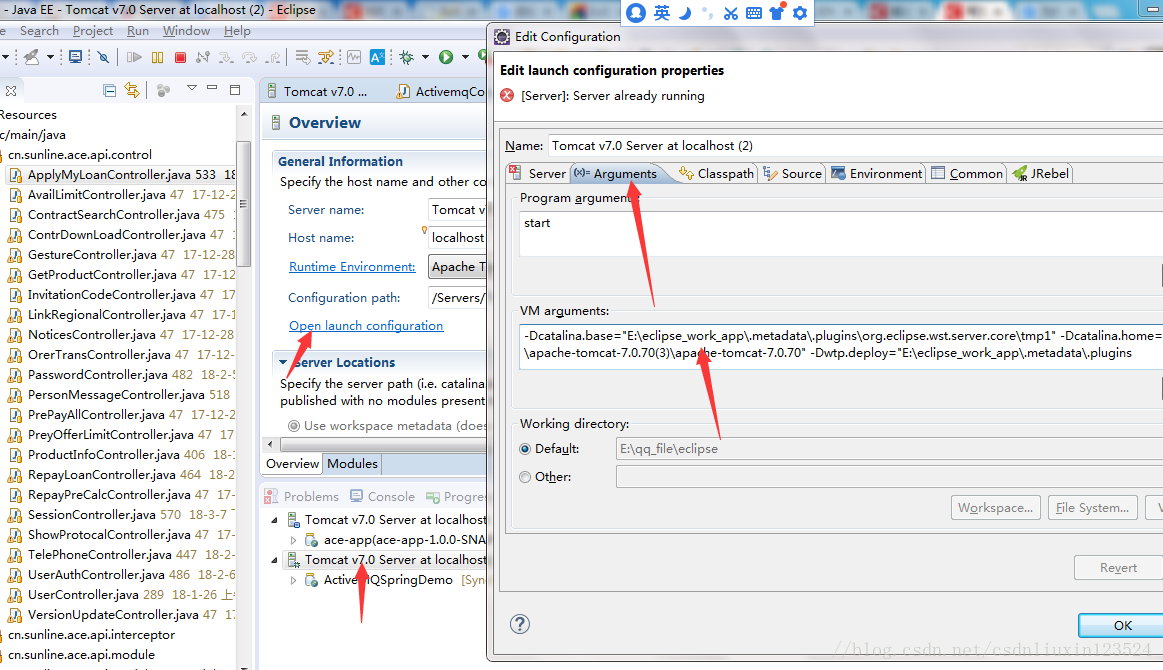Open the Problems view tab
Viewport: 1163px width, 670px height.
click(x=301, y=496)
